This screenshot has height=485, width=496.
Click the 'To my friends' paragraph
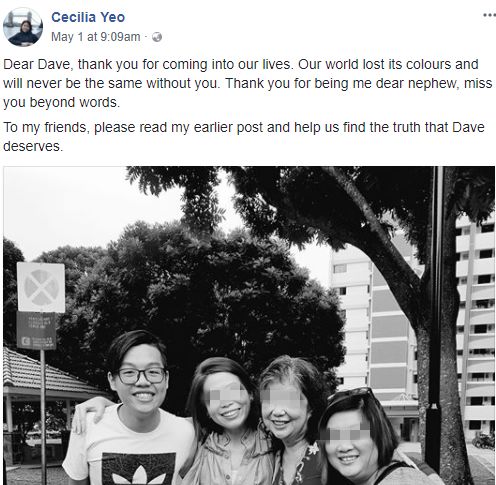244,137
